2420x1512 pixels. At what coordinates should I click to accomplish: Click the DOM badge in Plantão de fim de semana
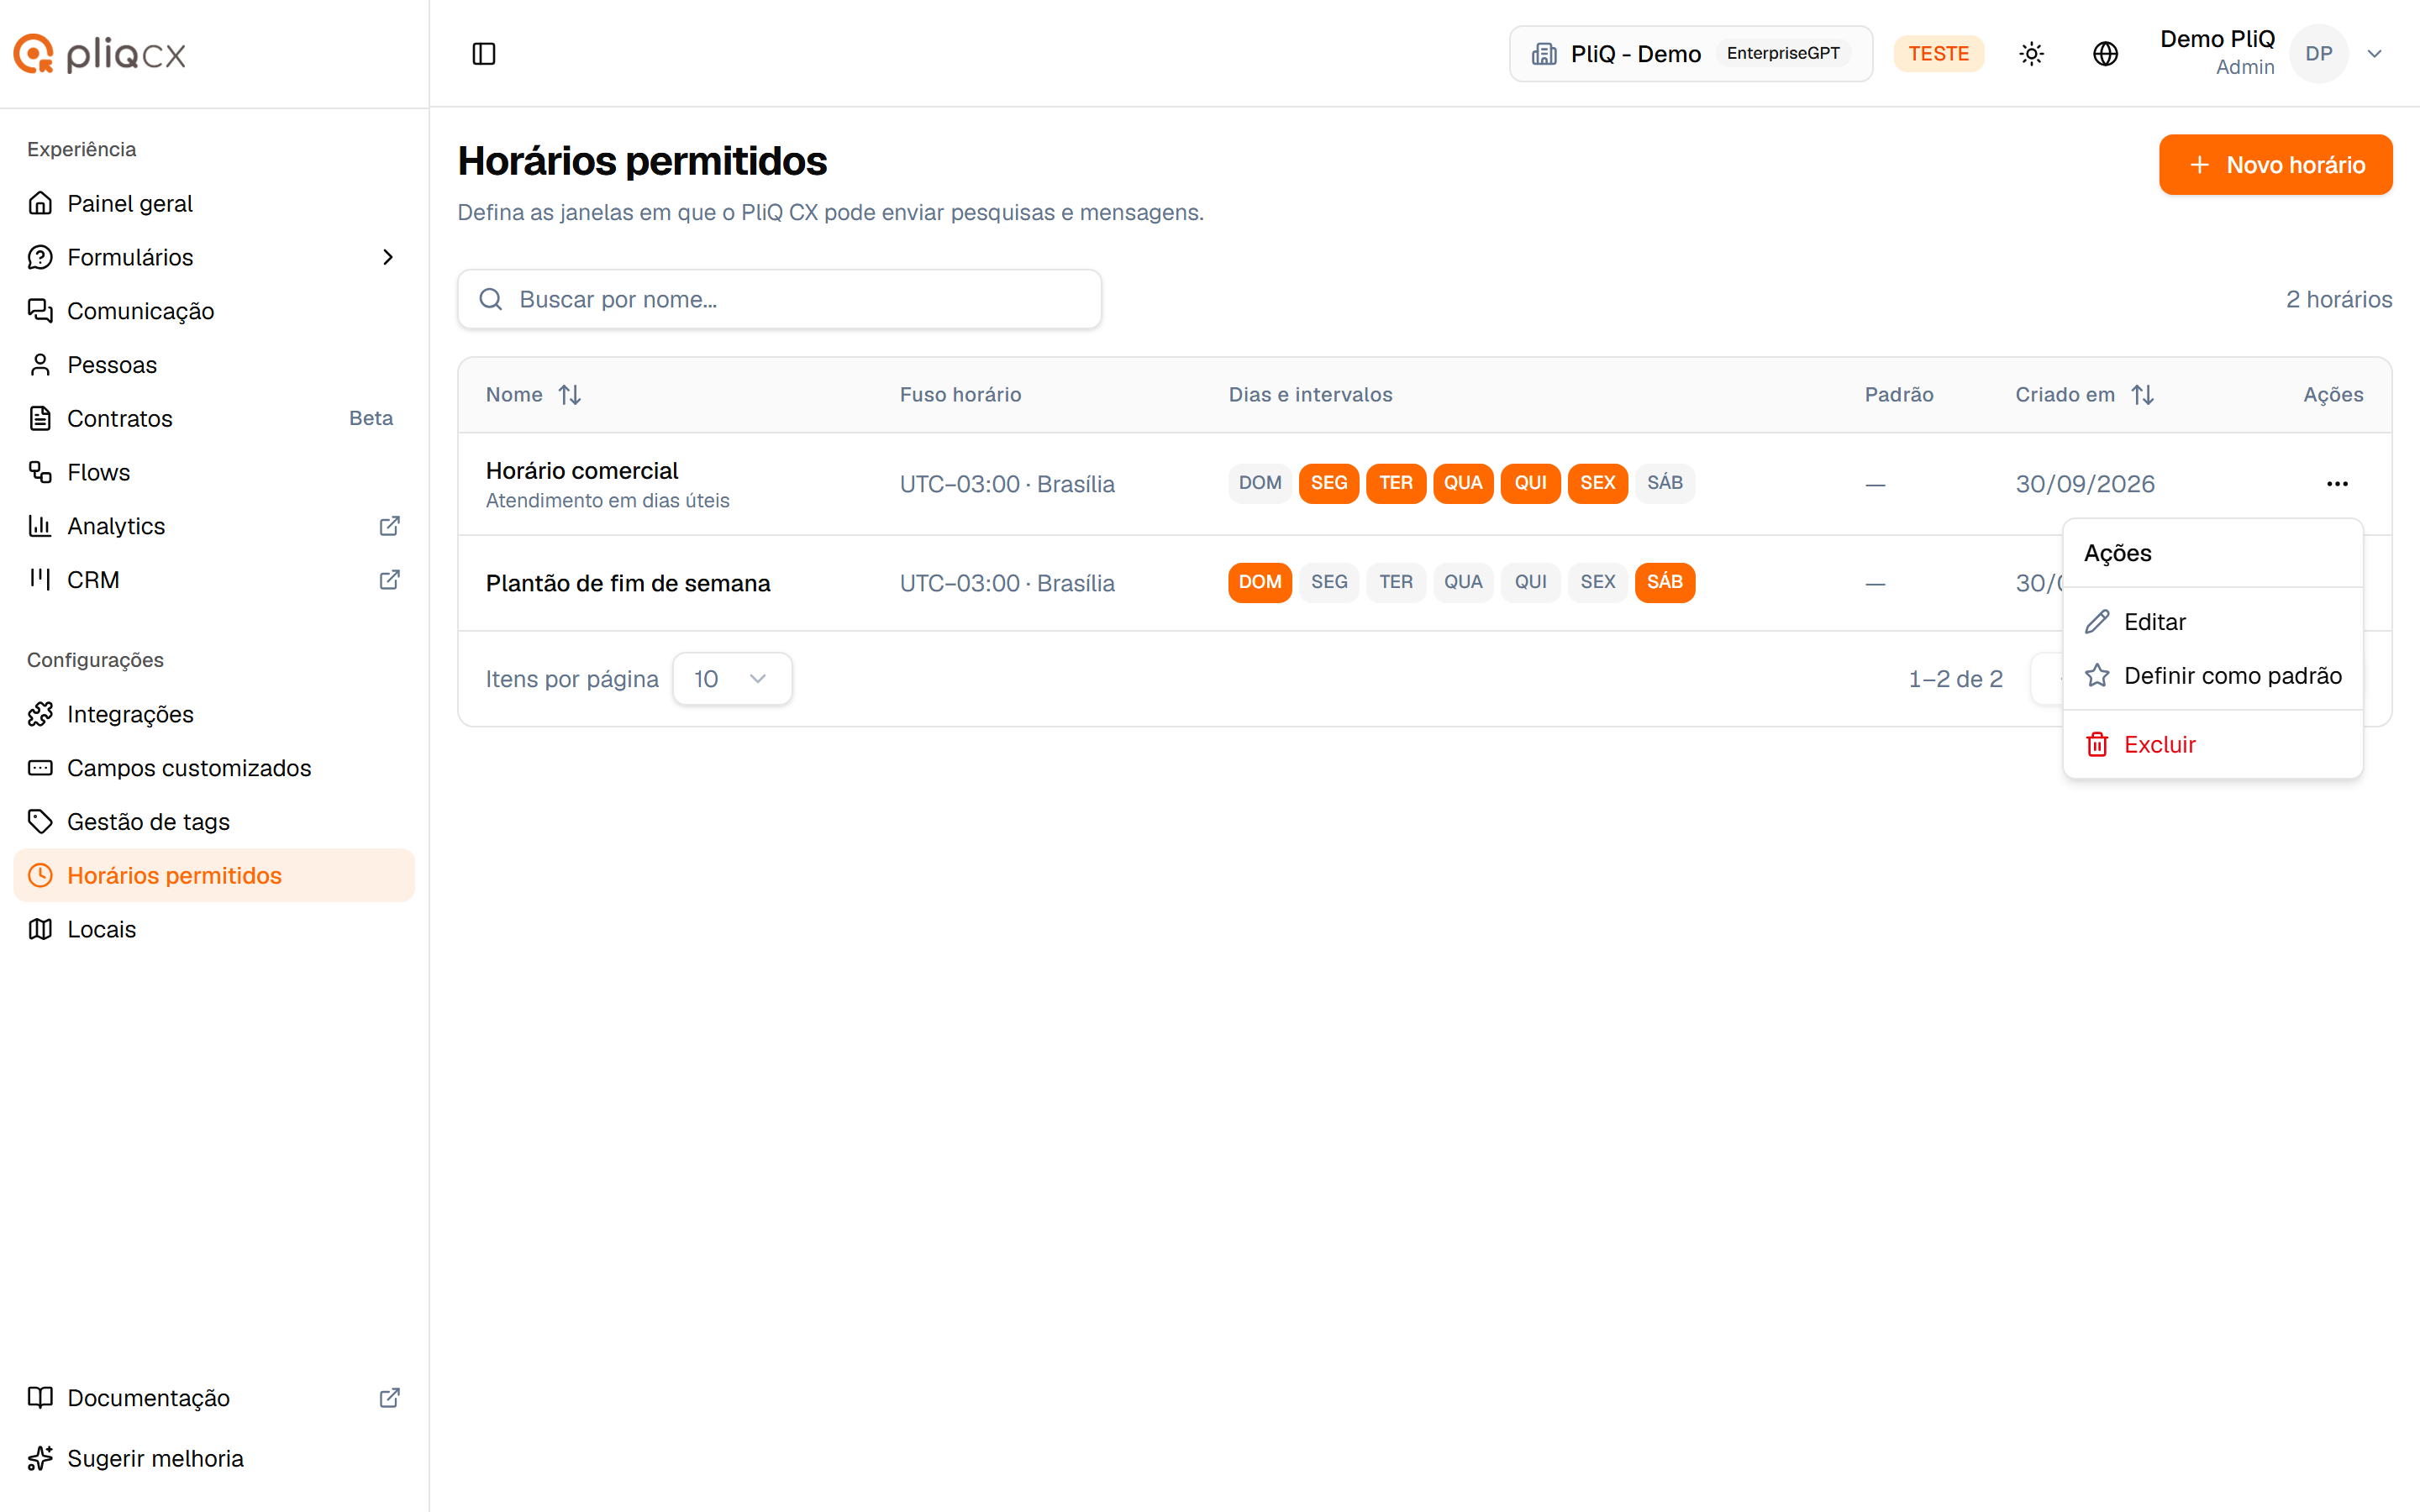(1260, 582)
